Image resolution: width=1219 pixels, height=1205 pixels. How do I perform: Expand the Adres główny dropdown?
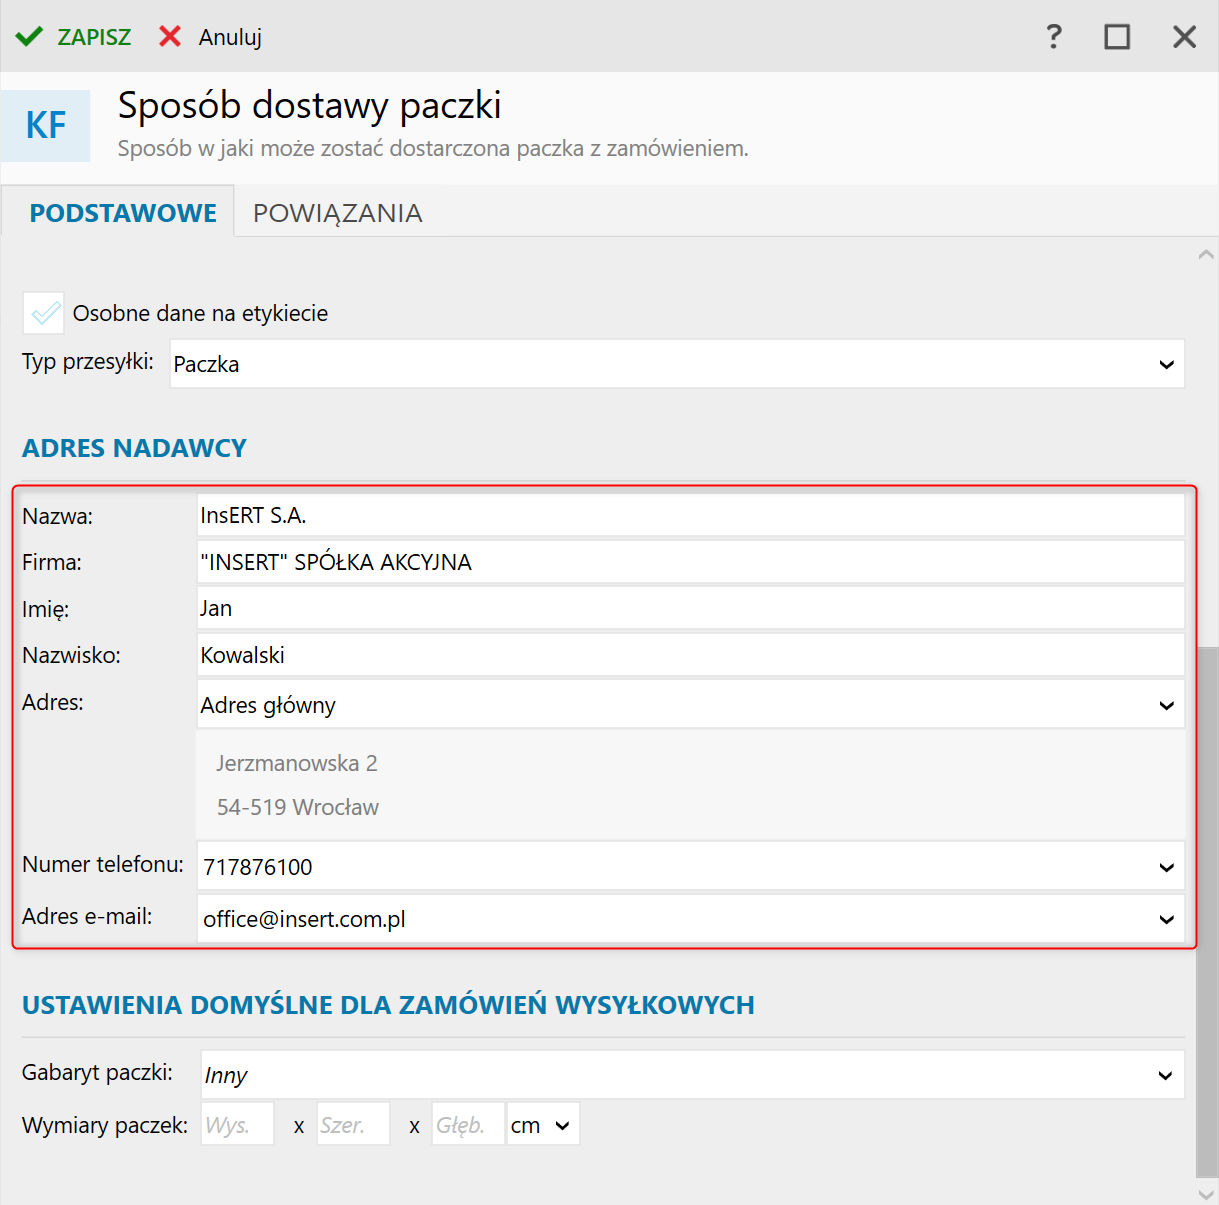click(x=691, y=705)
